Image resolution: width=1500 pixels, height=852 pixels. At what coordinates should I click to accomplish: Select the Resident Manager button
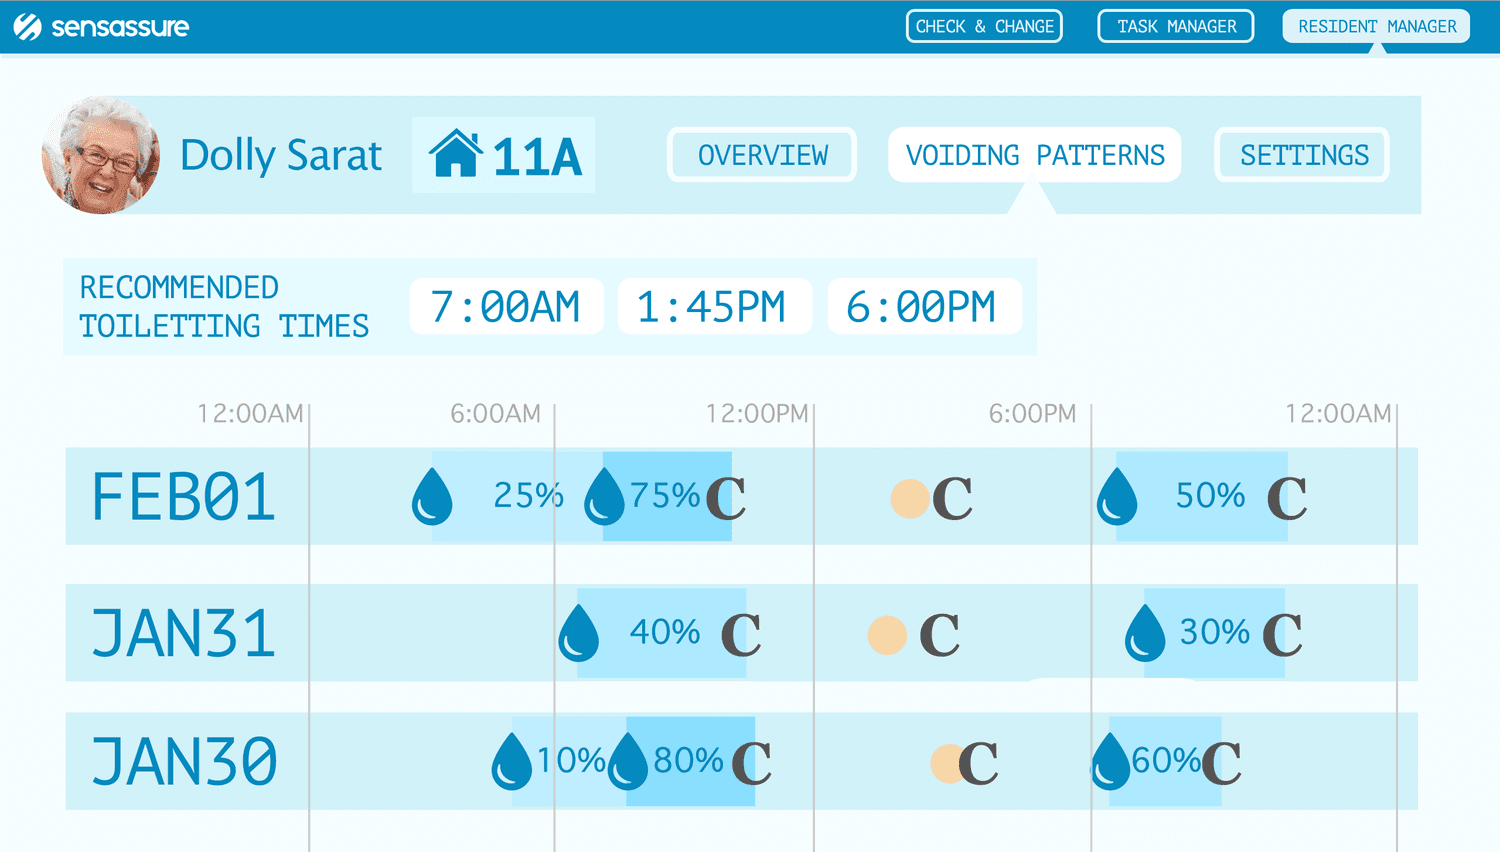[x=1376, y=27]
